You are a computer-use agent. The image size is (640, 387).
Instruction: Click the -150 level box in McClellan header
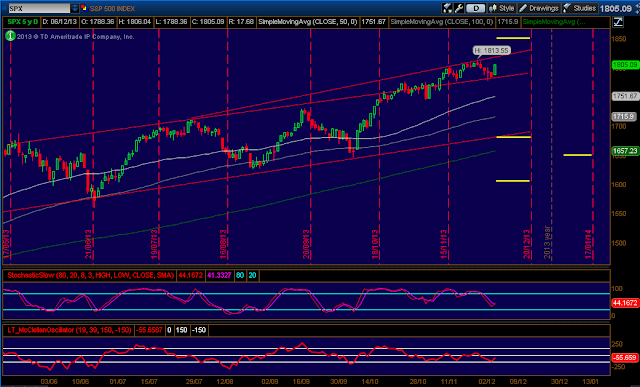[x=199, y=330]
